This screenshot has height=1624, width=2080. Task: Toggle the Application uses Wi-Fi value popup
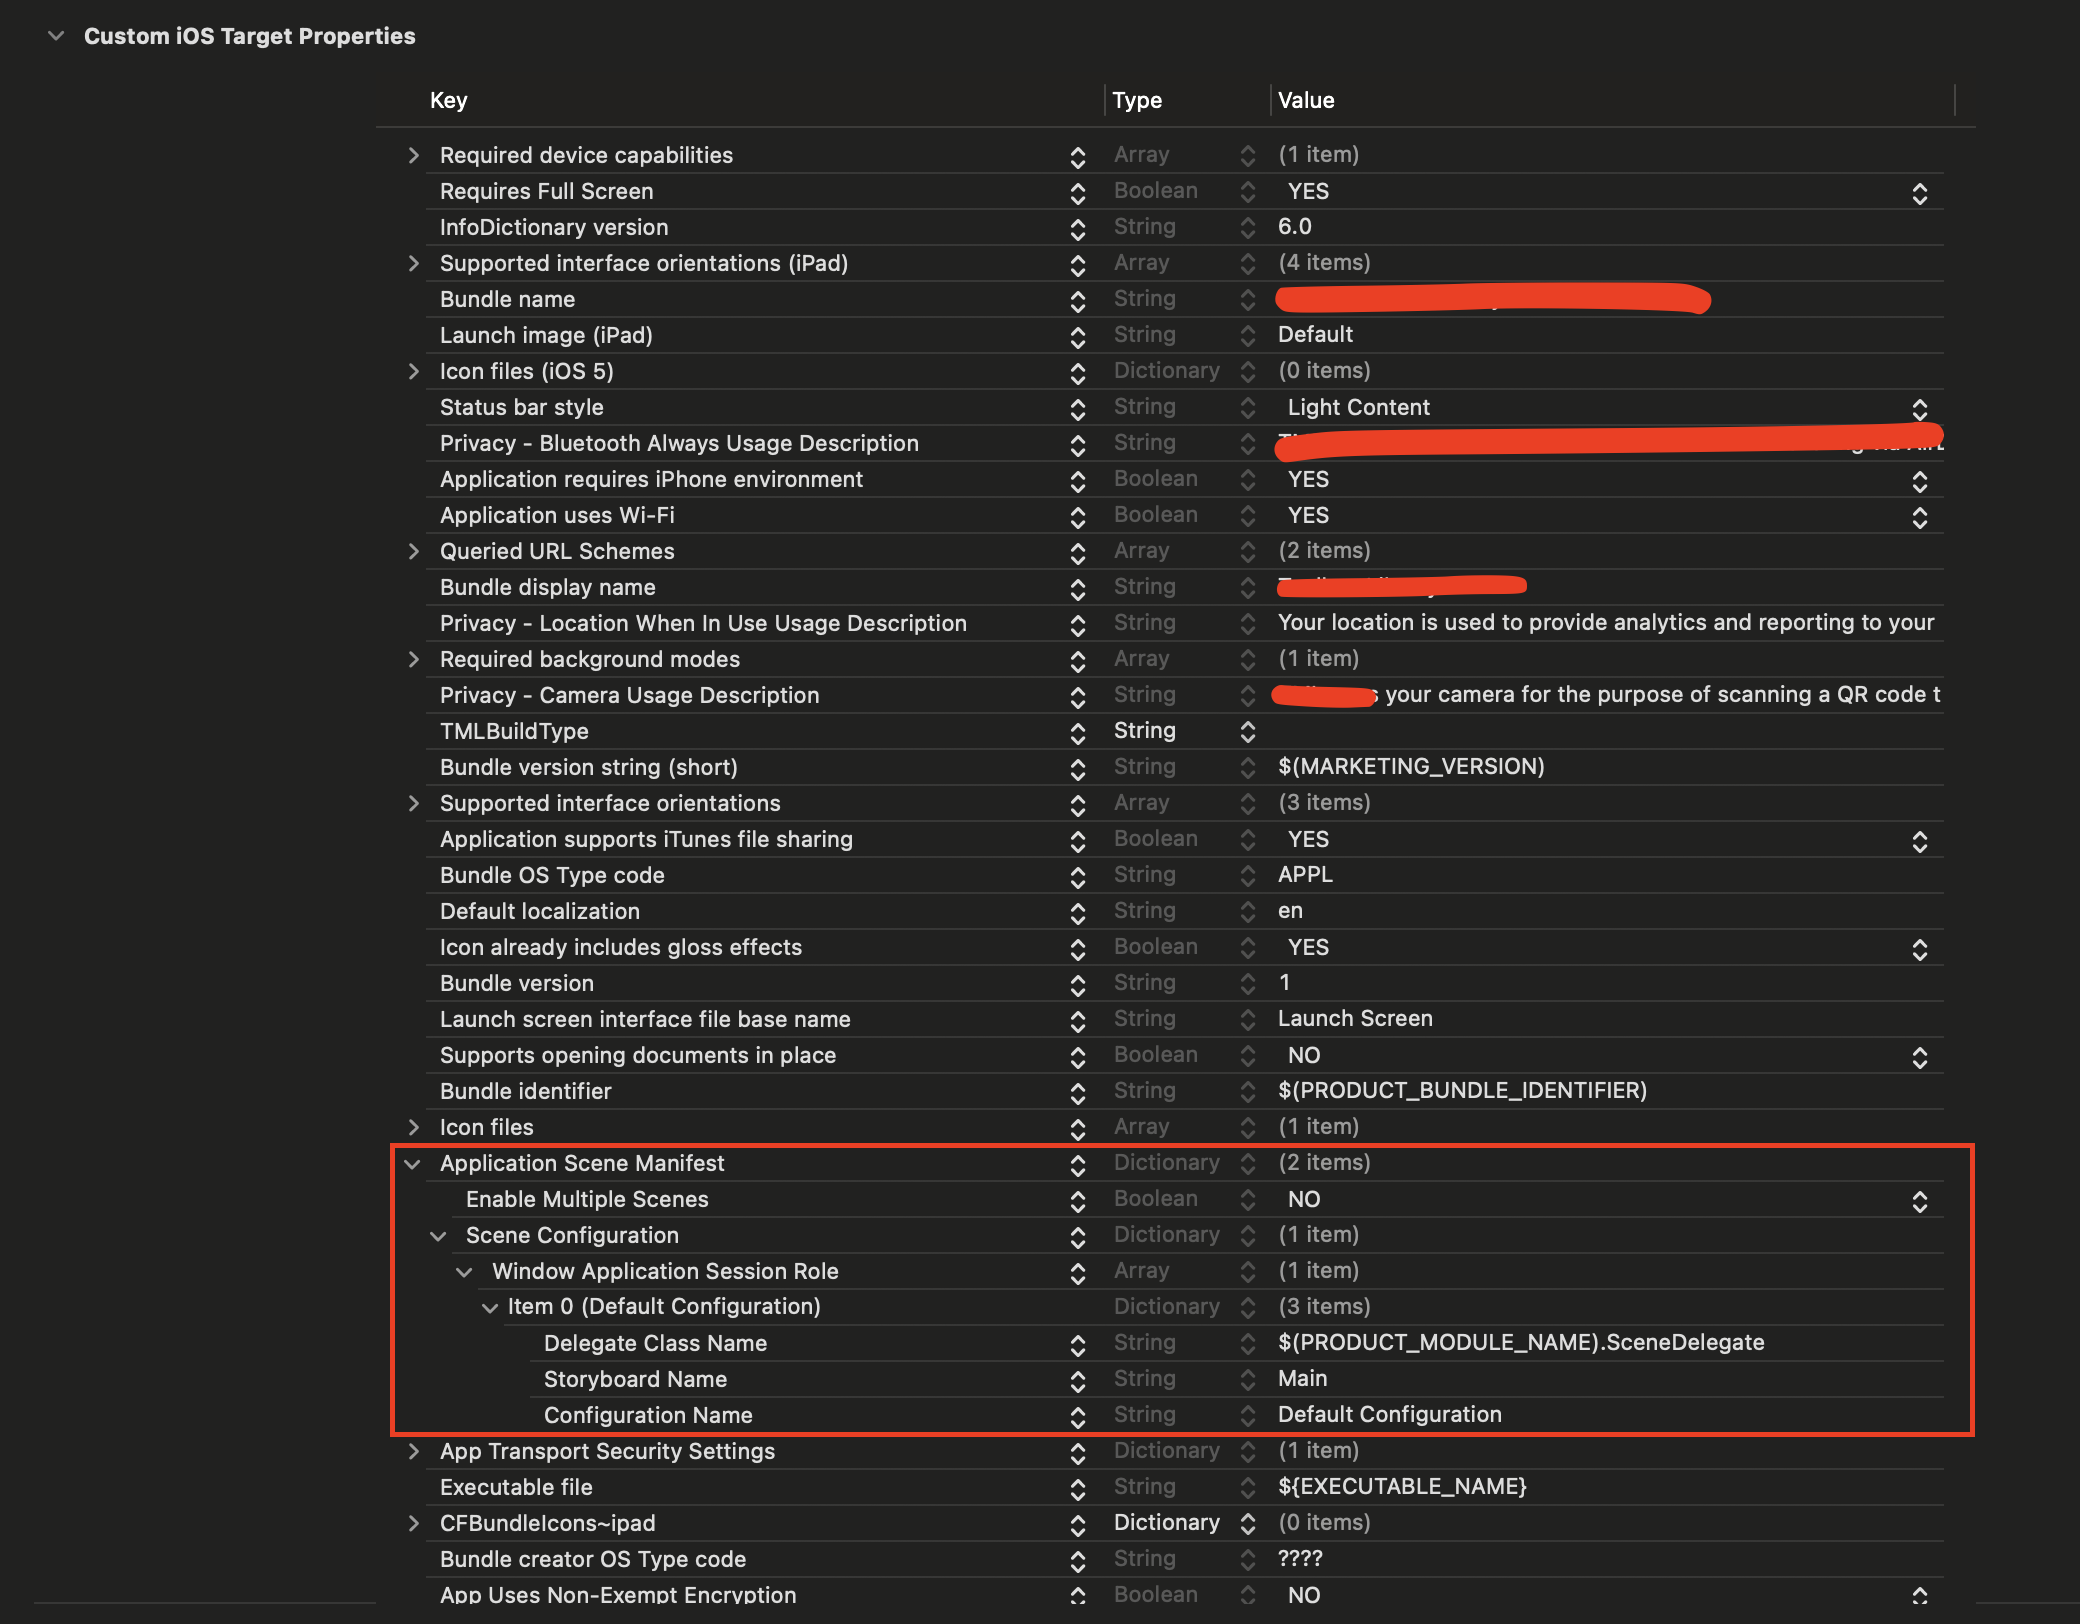click(1919, 516)
